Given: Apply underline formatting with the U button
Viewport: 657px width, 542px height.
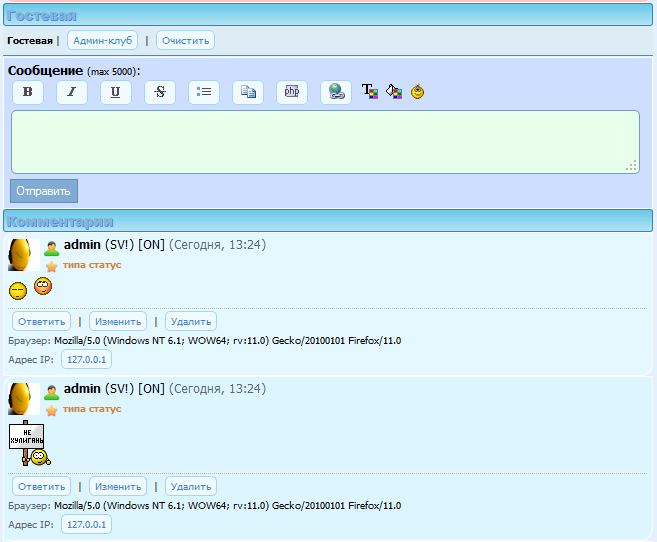Looking at the screenshot, I should (x=116, y=92).
